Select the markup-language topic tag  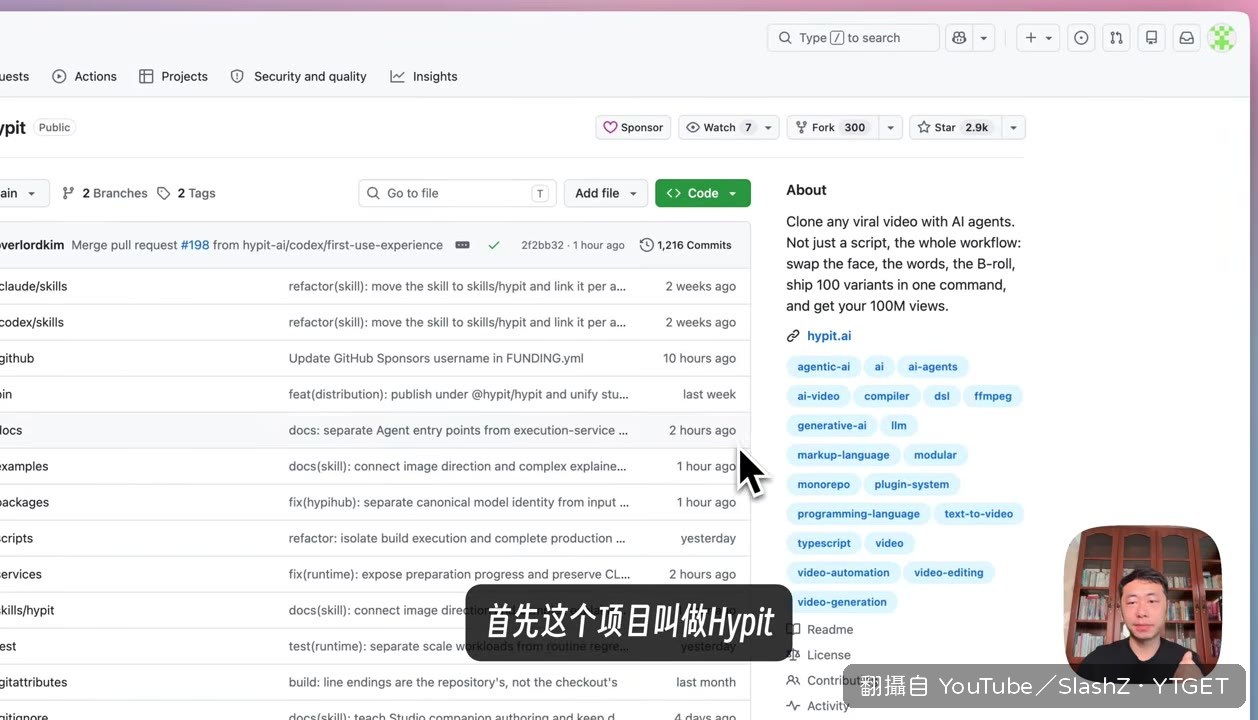click(x=843, y=455)
